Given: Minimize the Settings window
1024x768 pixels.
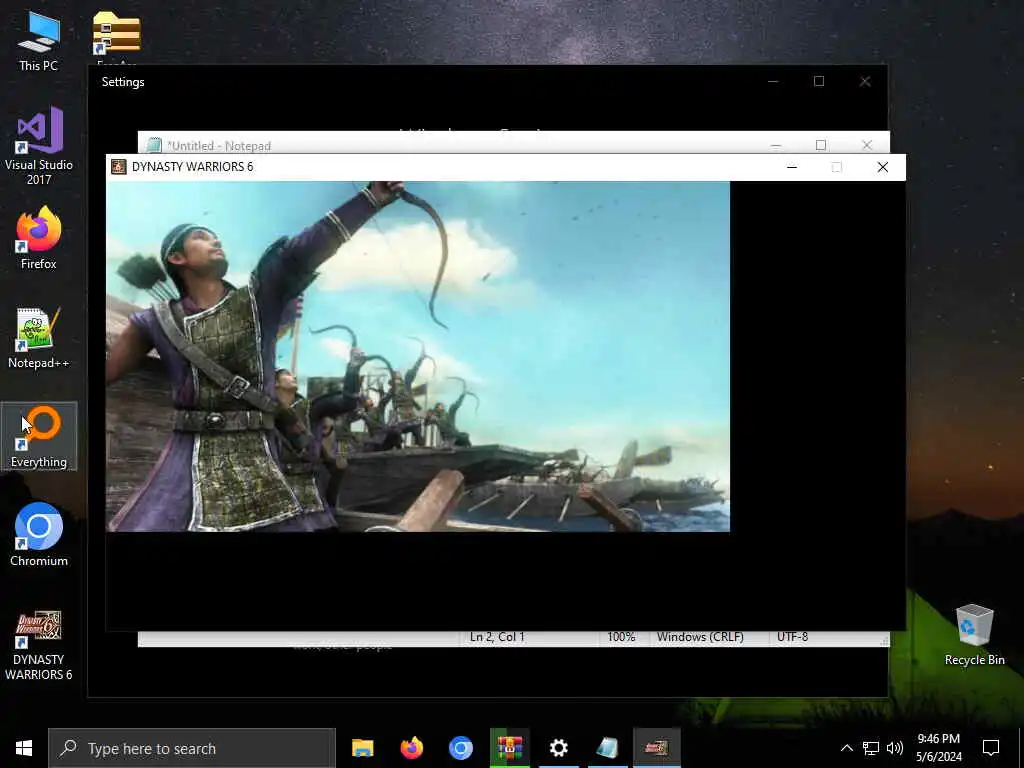Looking at the screenshot, I should pyautogui.click(x=773, y=82).
